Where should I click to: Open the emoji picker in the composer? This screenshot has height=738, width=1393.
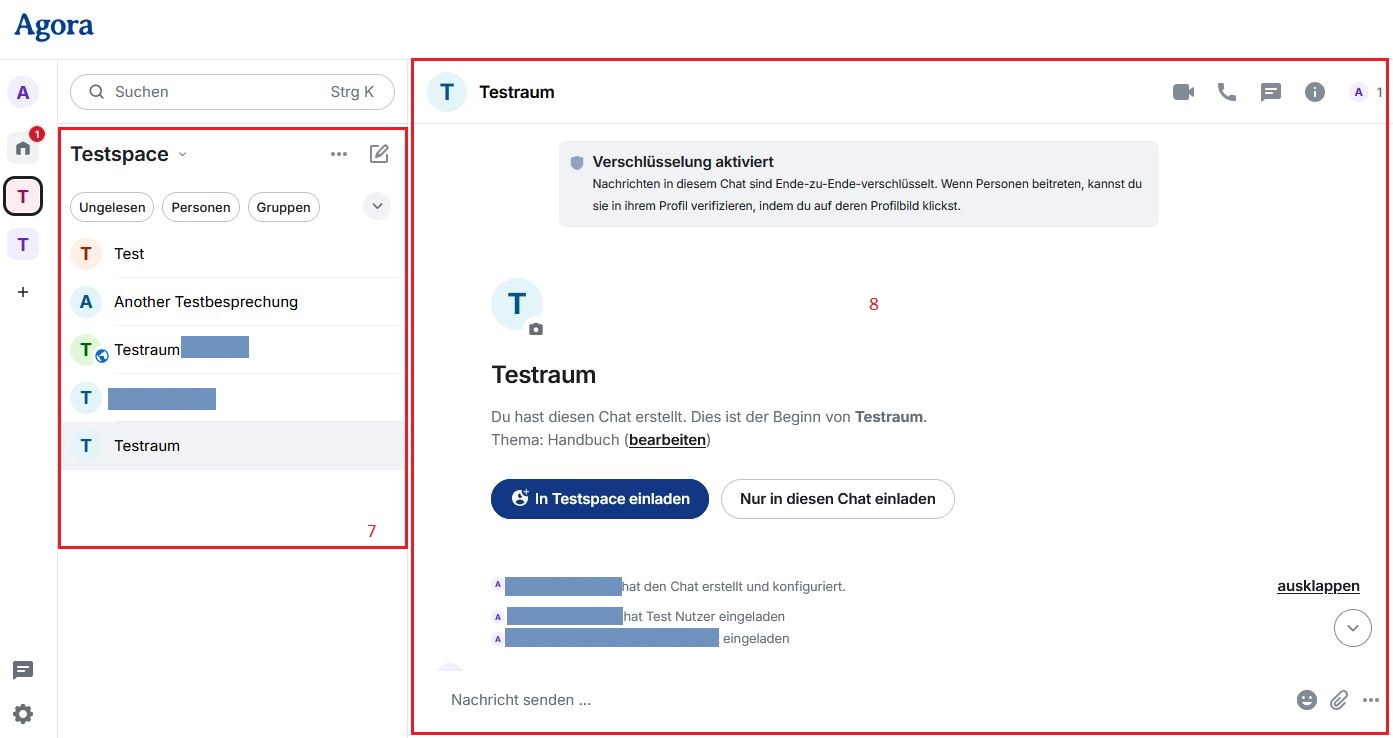(x=1306, y=700)
